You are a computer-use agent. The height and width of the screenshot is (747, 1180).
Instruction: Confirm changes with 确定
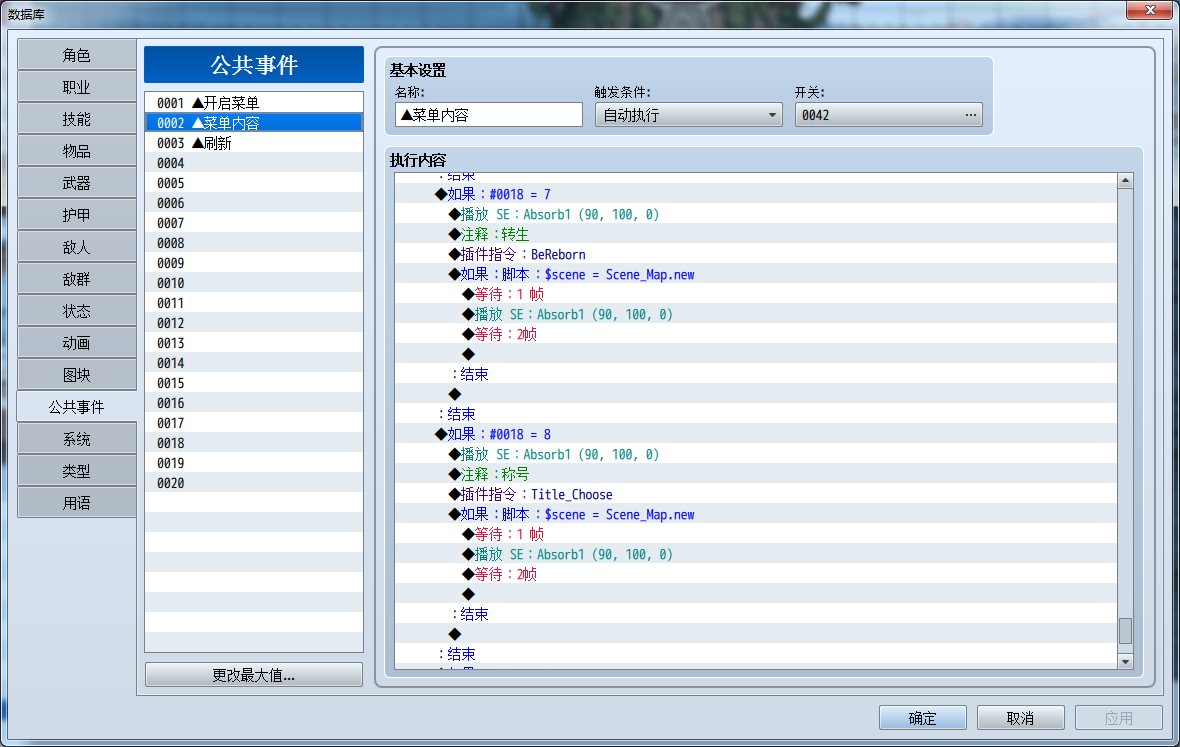click(923, 718)
